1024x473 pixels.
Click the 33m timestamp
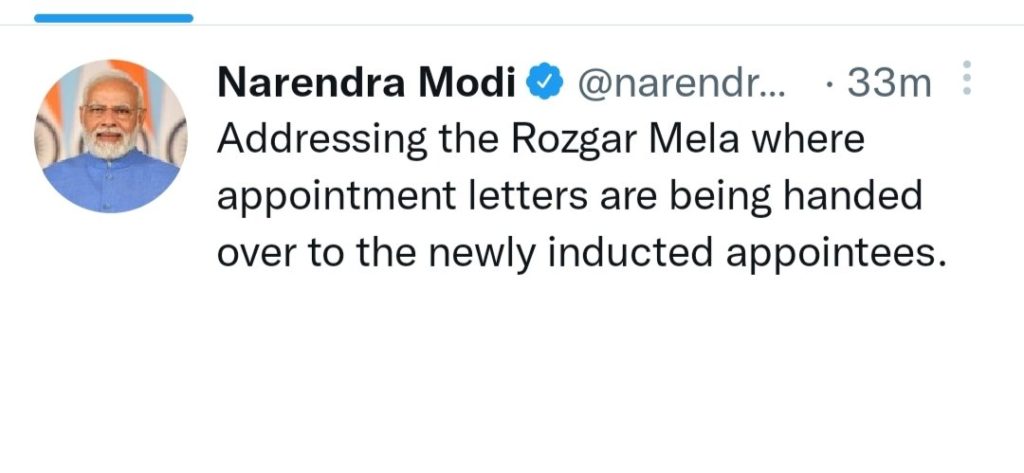point(889,84)
